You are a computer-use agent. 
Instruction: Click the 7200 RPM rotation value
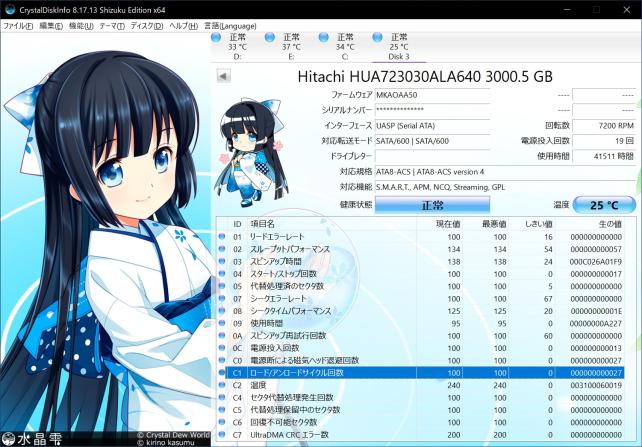pyautogui.click(x=604, y=126)
